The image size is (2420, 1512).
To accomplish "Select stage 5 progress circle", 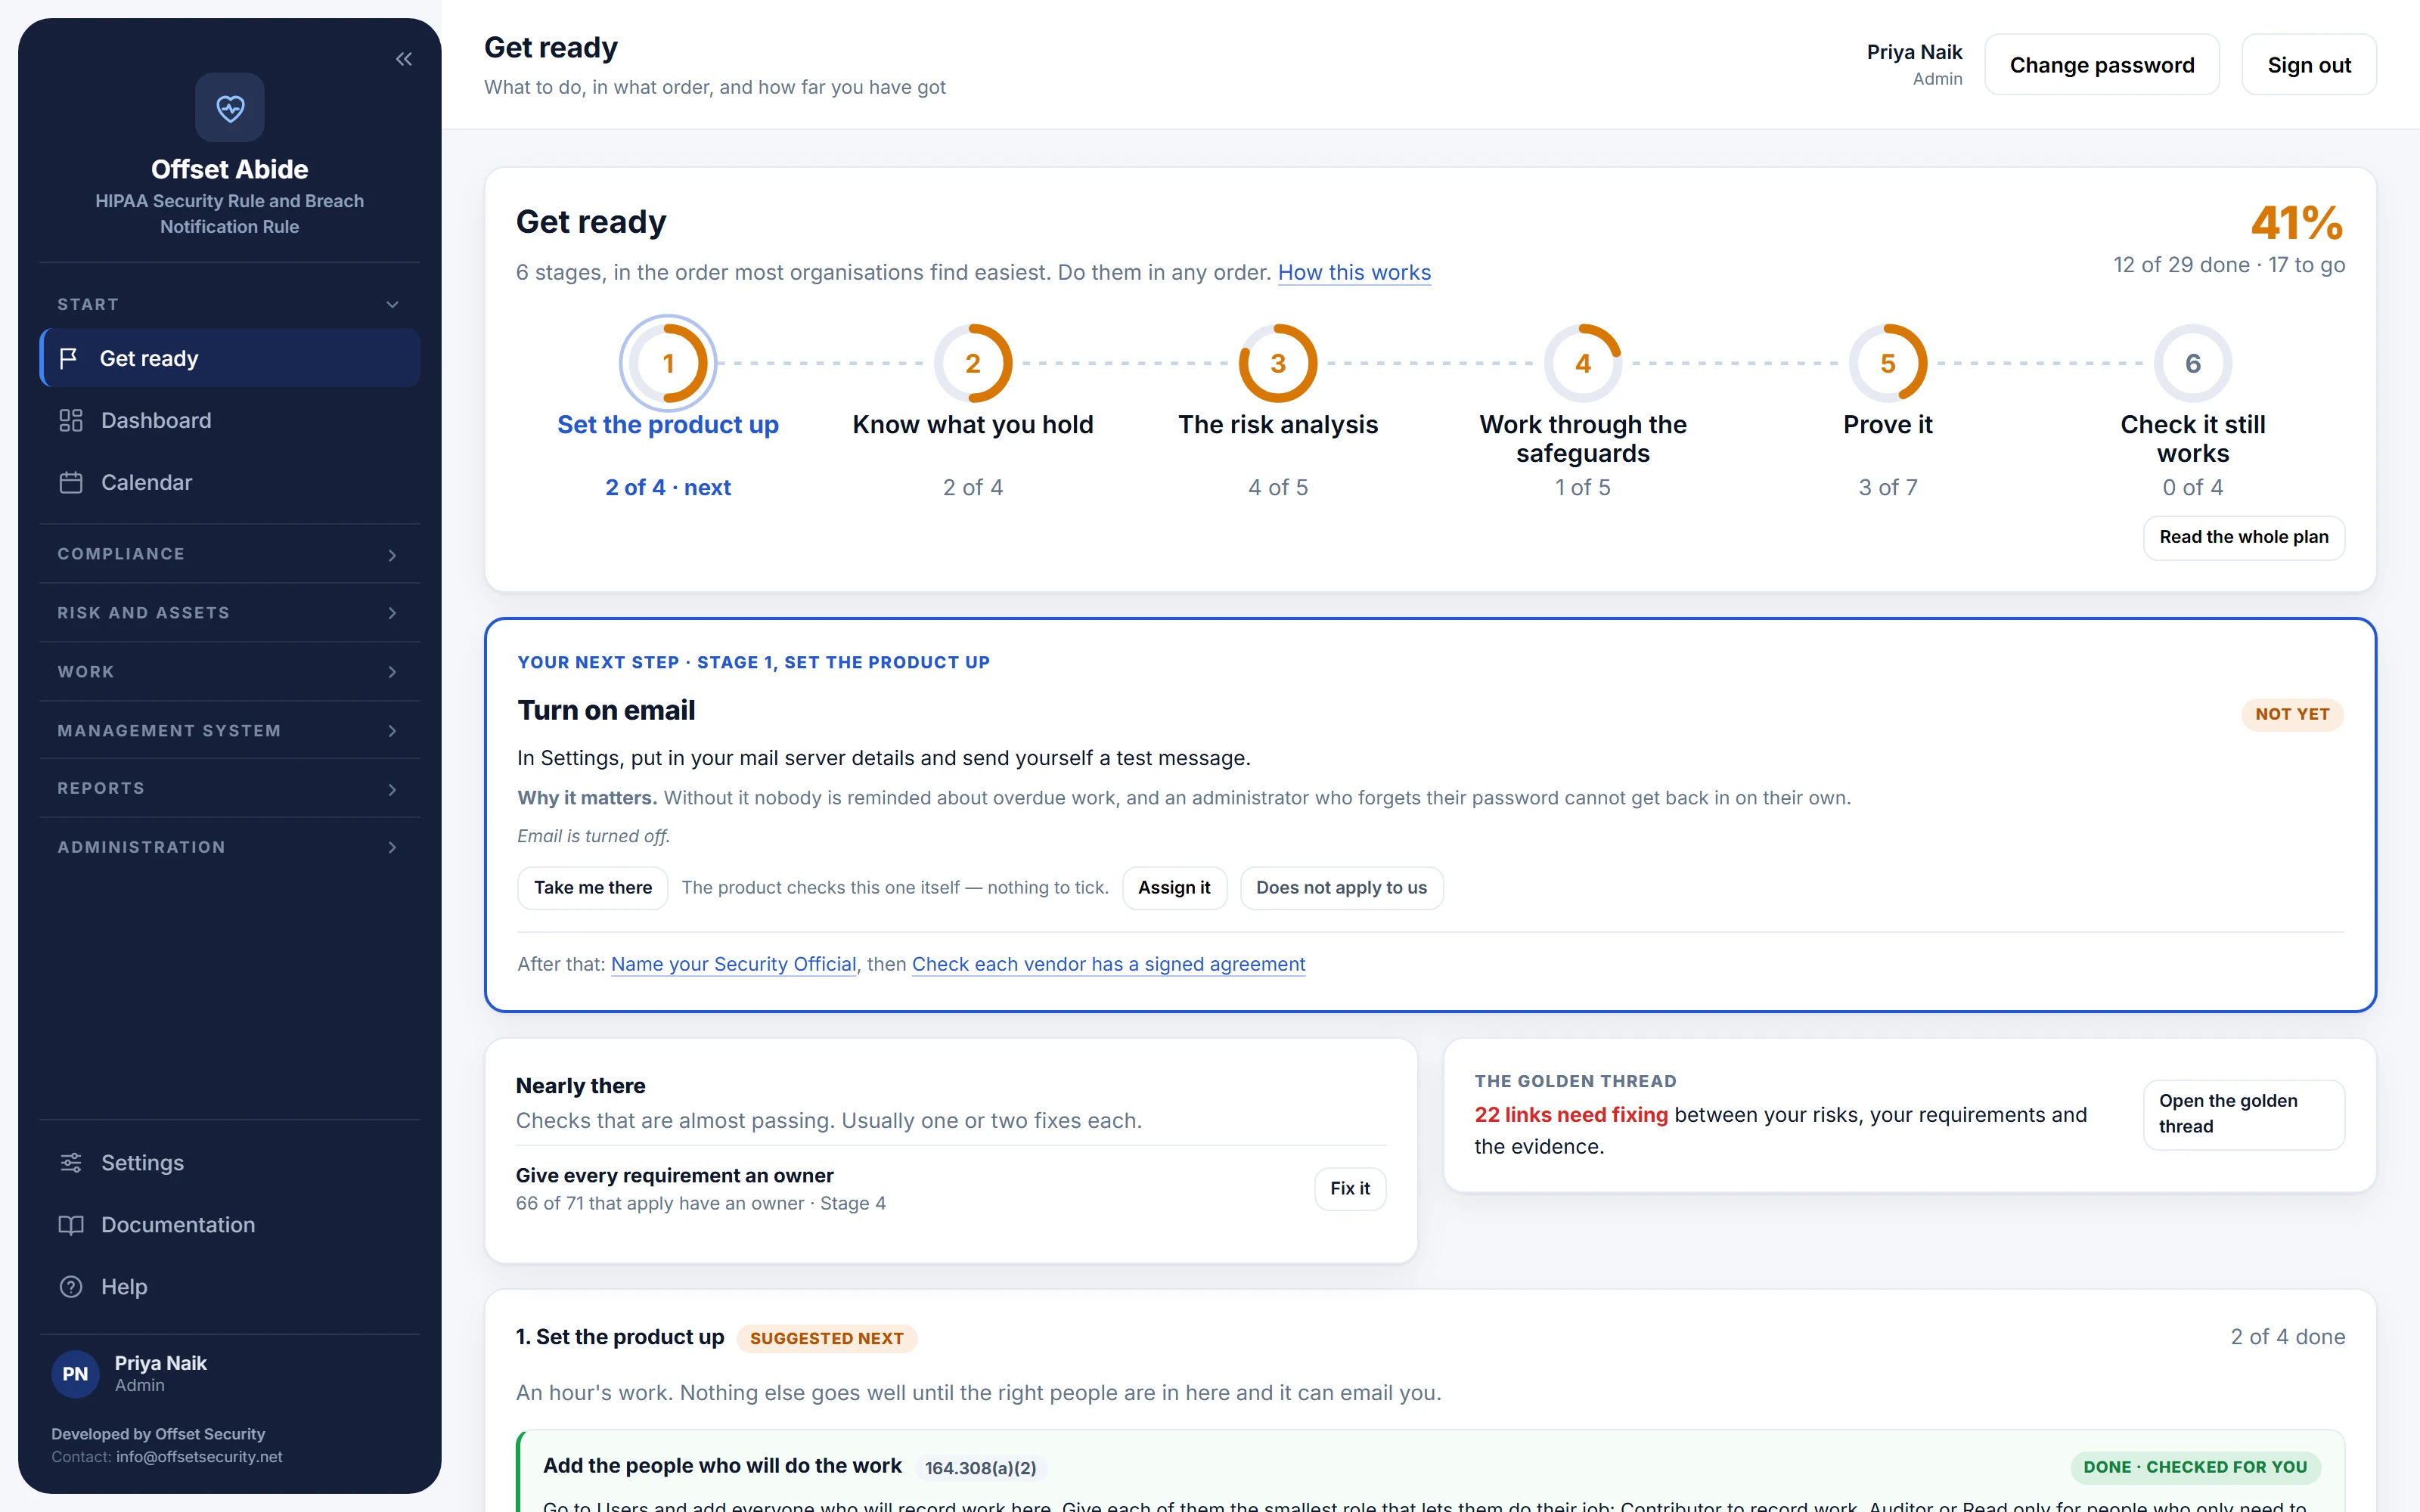I will tap(1888, 363).
